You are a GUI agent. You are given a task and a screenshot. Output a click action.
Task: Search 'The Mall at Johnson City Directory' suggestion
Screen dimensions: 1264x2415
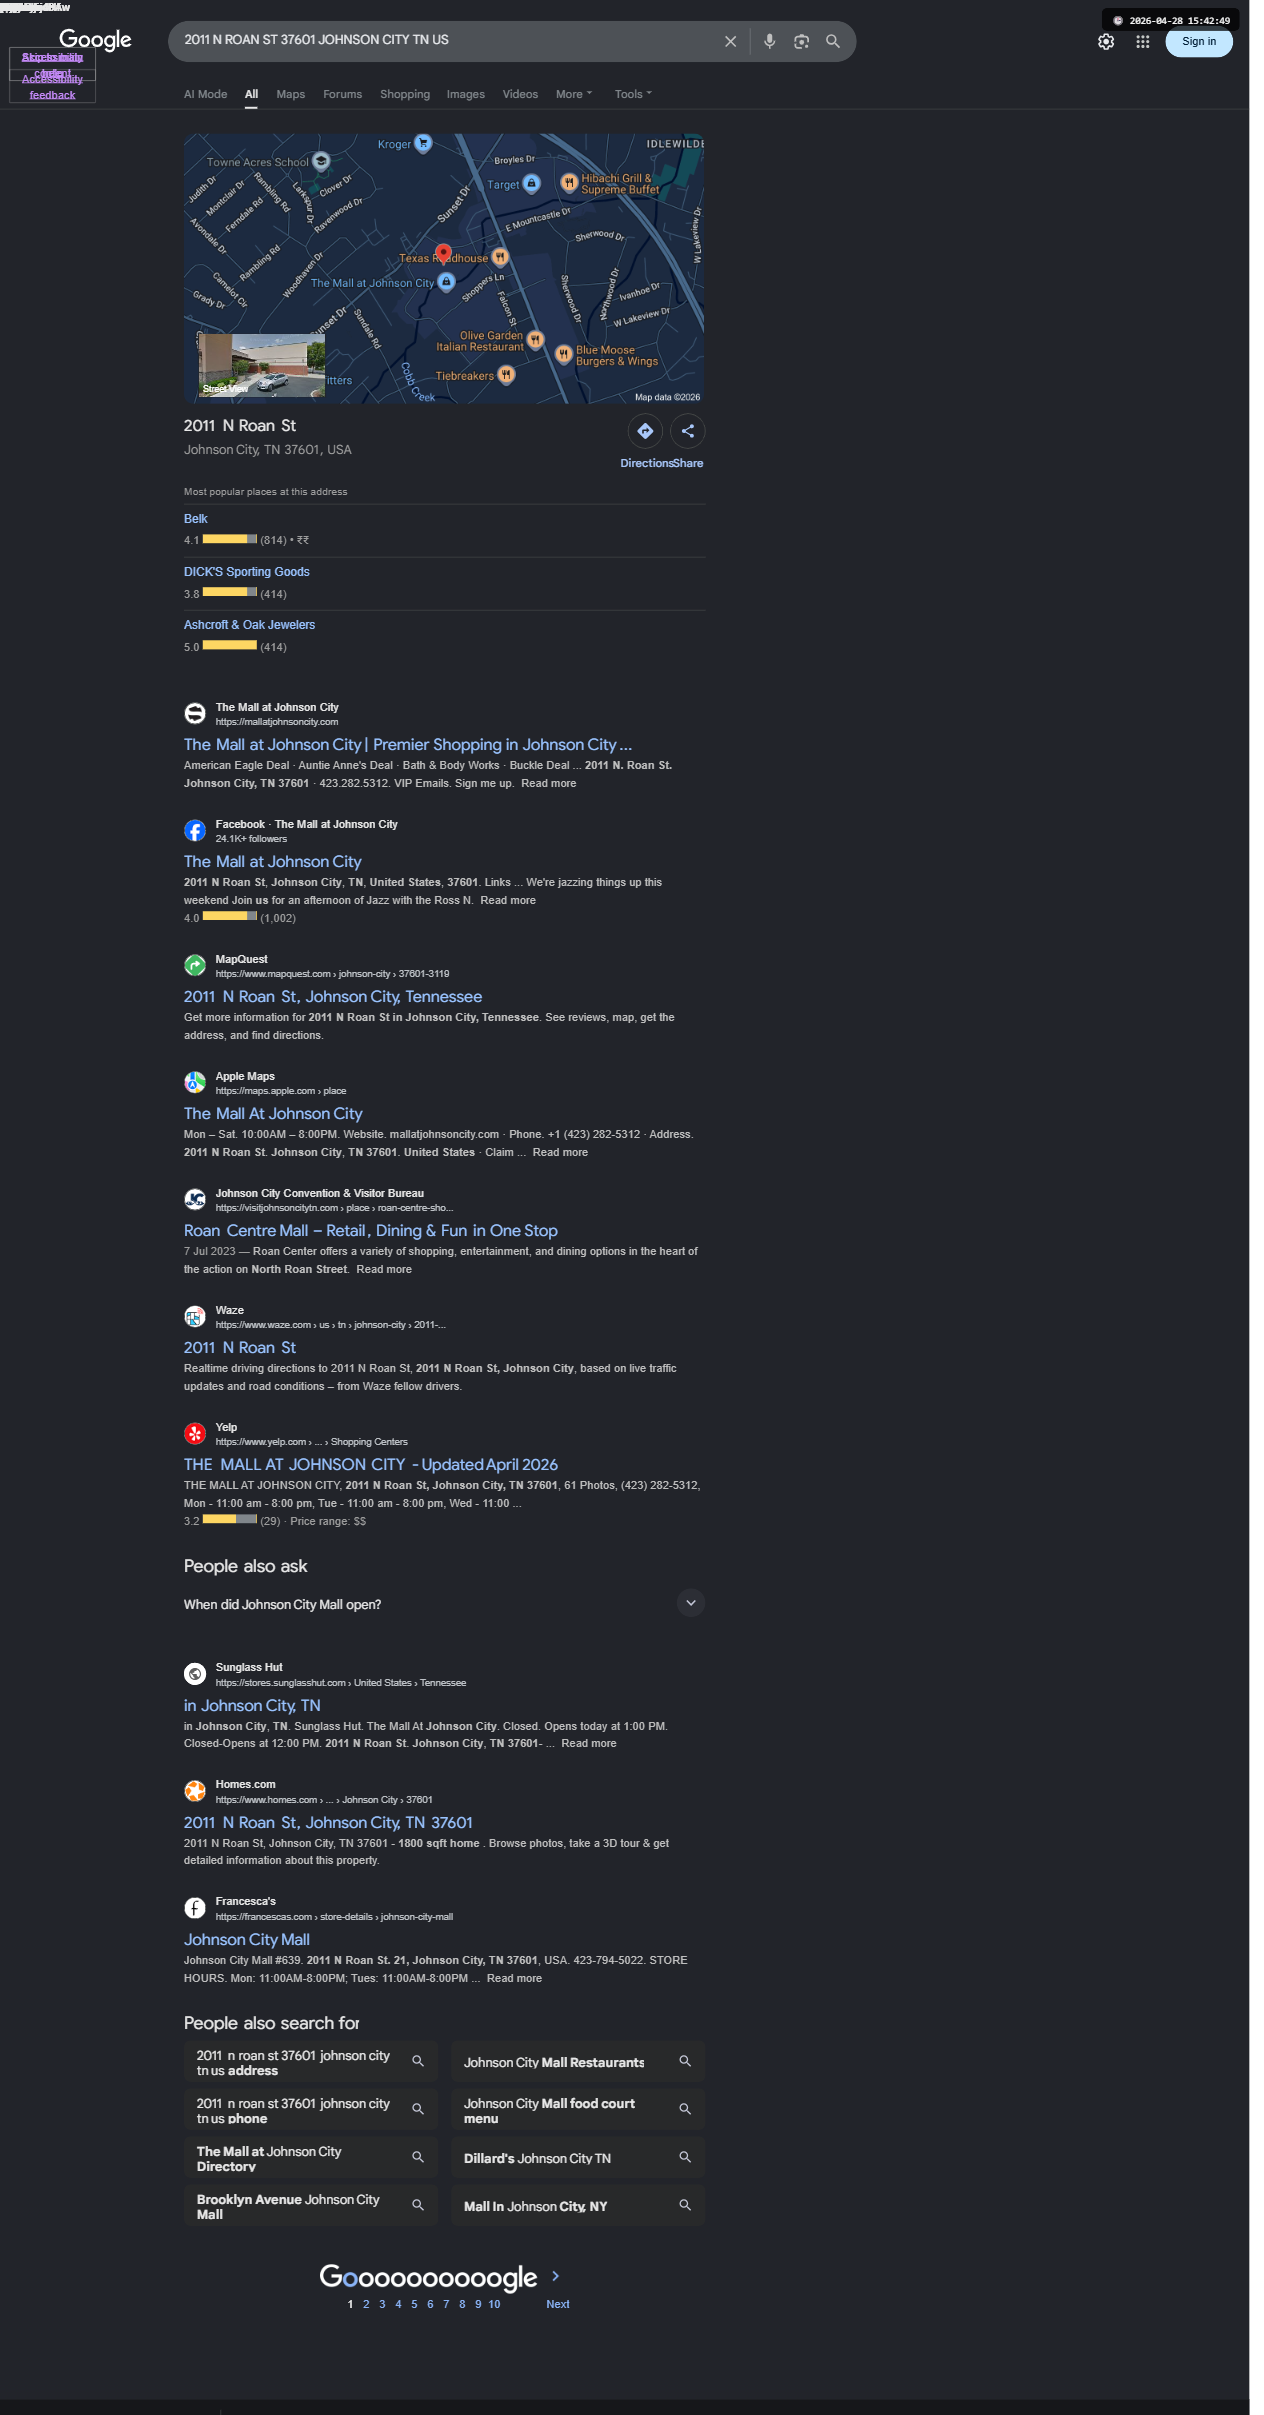[x=311, y=2158]
